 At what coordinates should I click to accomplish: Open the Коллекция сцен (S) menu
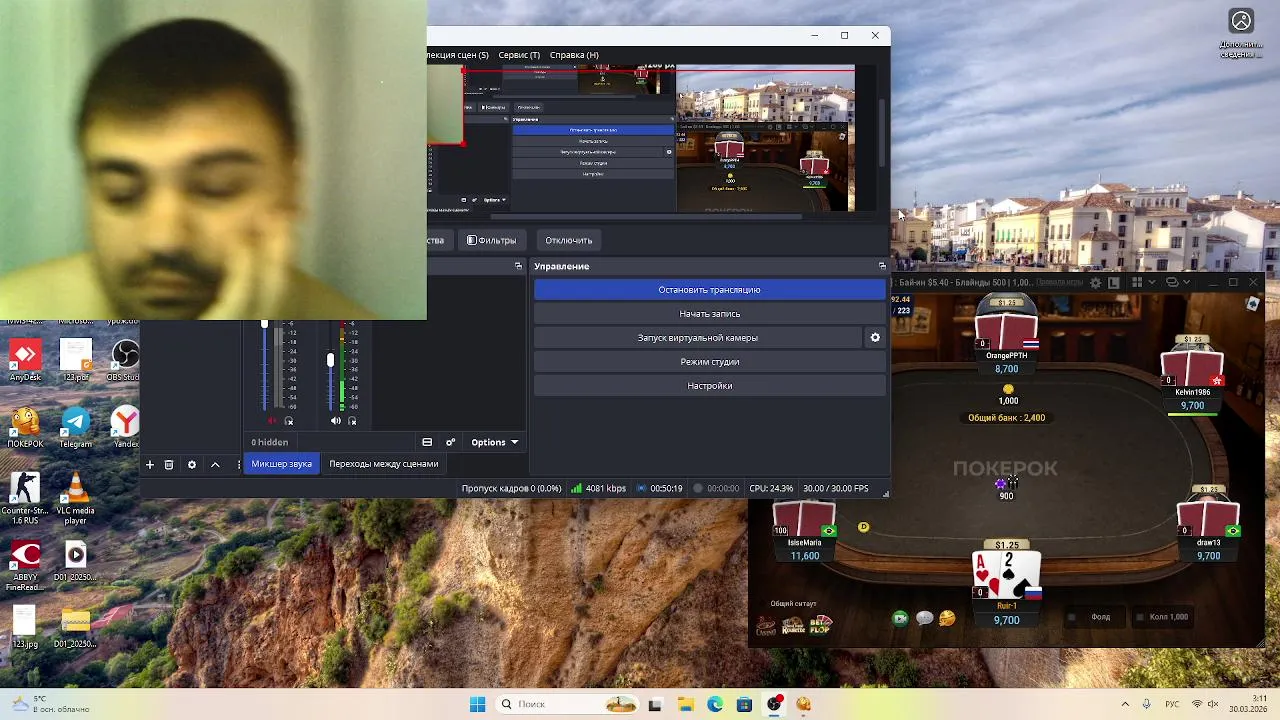458,55
